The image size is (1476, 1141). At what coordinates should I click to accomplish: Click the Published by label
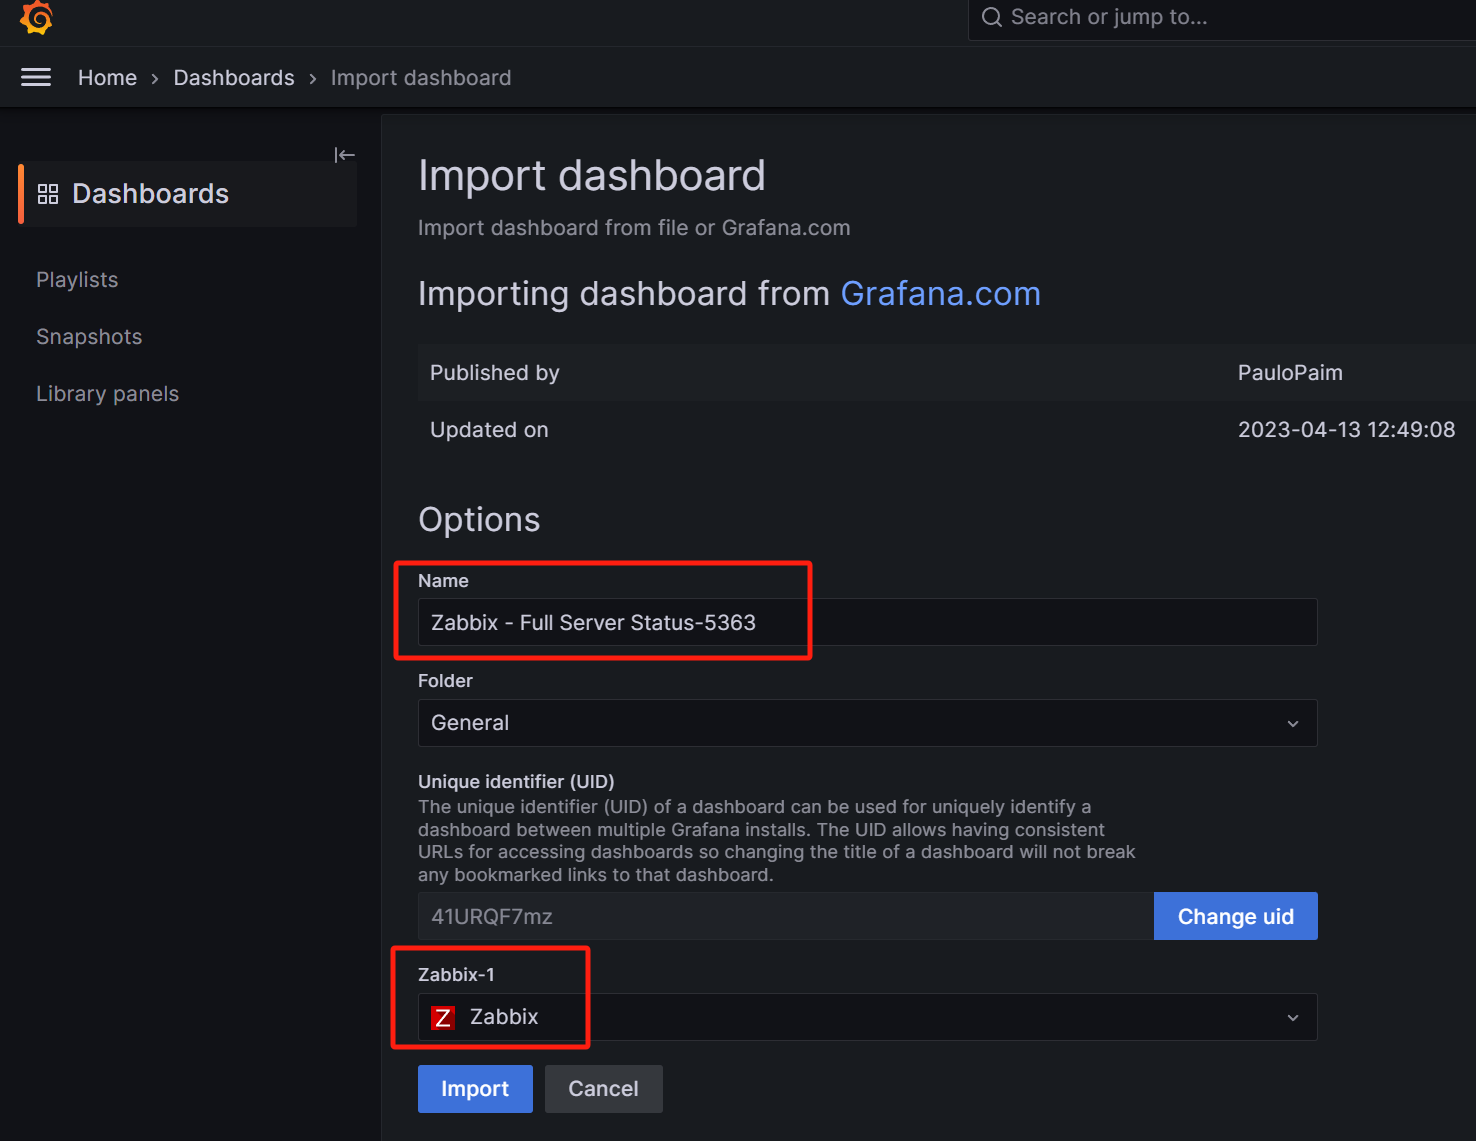pyautogui.click(x=494, y=373)
